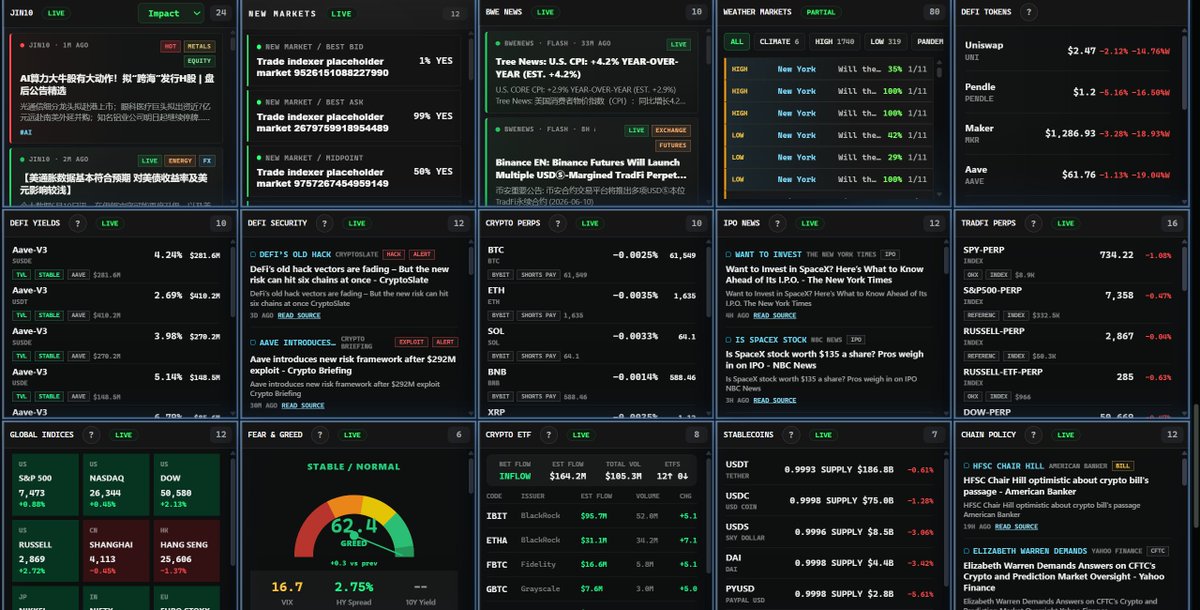
Task: Open the IPO News help icon
Action: coord(779,223)
